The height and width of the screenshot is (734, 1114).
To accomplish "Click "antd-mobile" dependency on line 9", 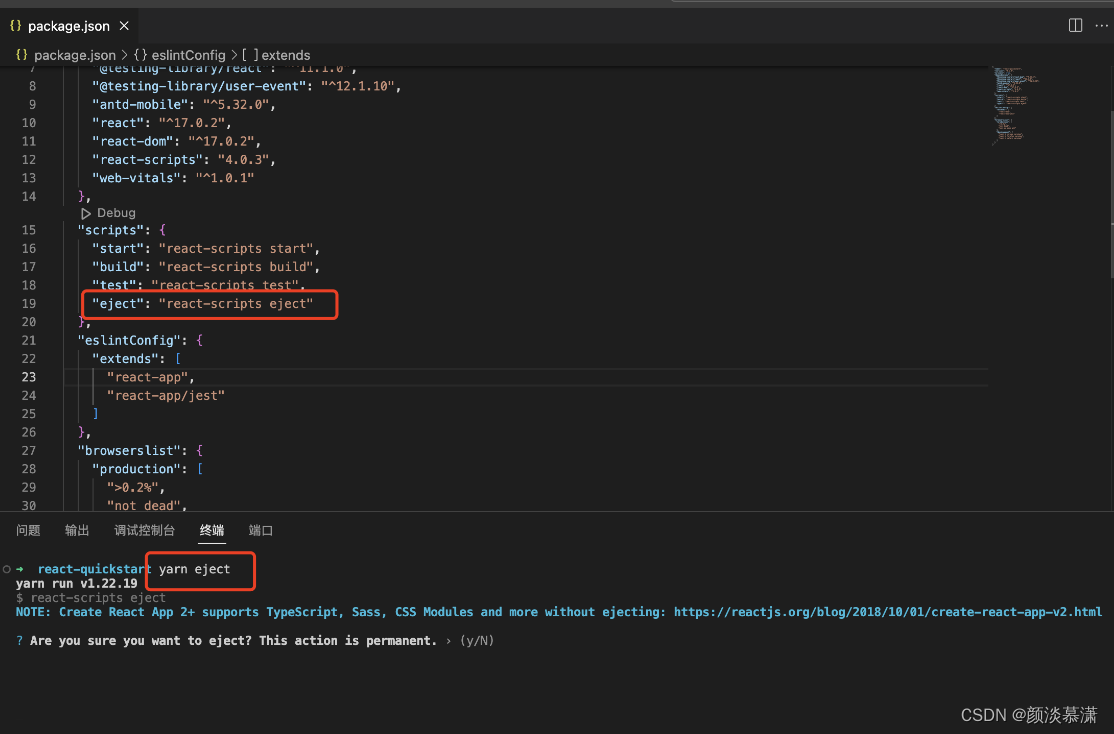I will coord(140,104).
